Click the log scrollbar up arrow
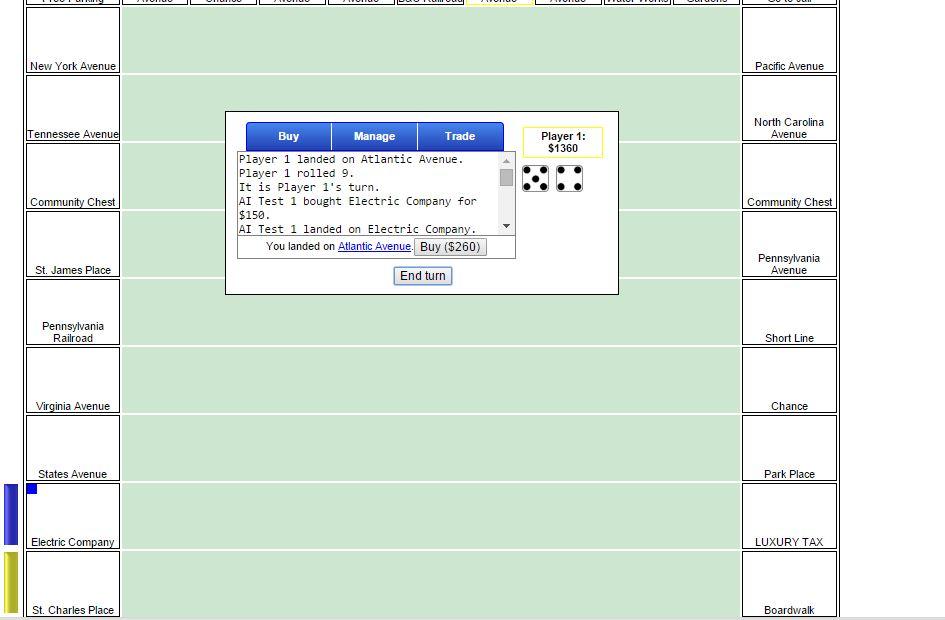Viewport: 945px width, 620px height. point(506,160)
